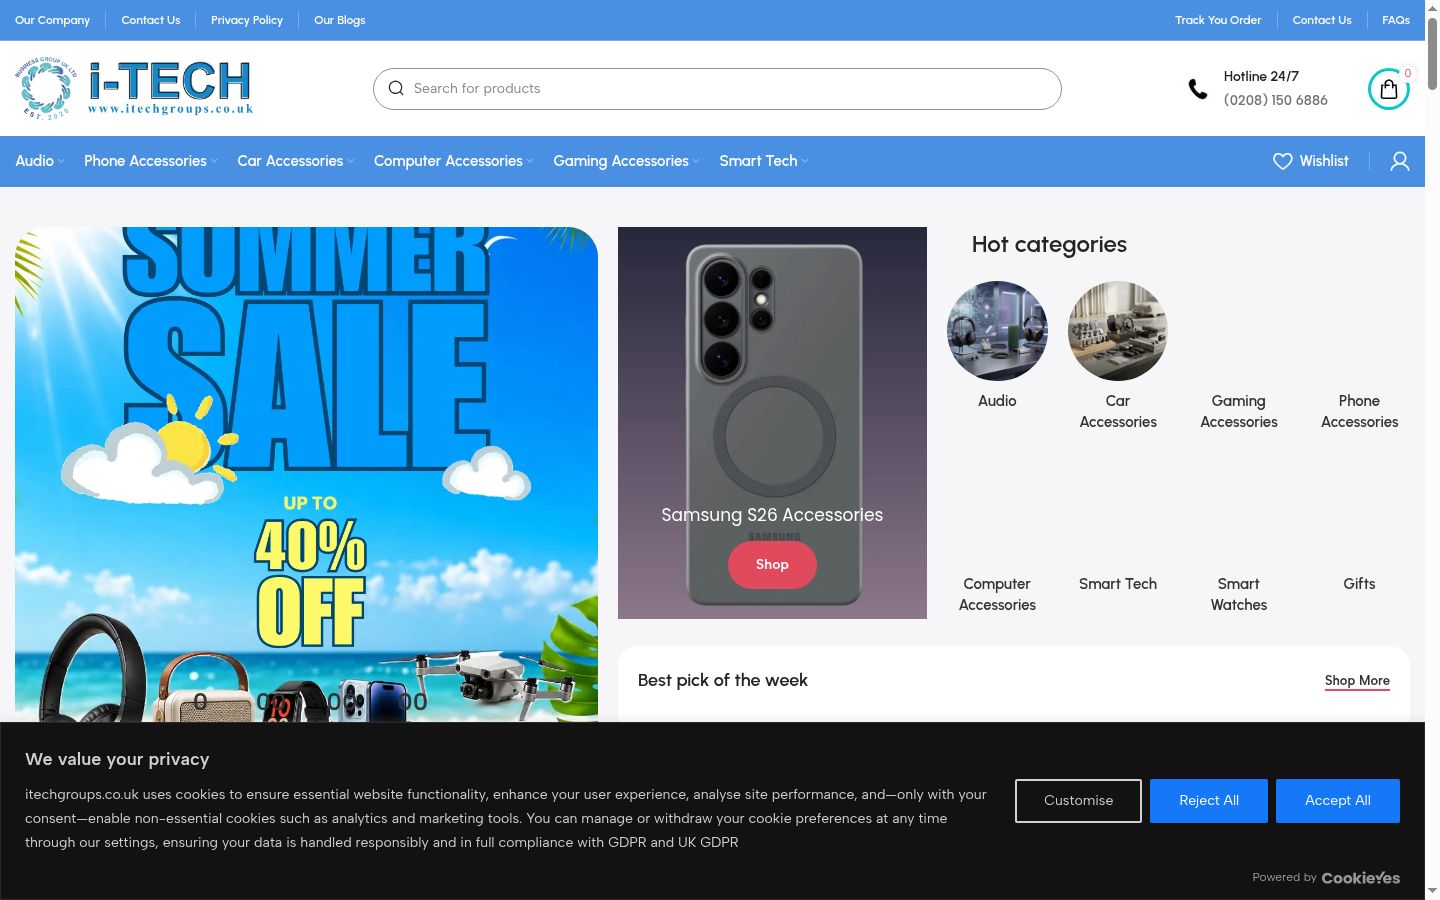The width and height of the screenshot is (1440, 900).
Task: Click Reject All cookies button
Action: point(1209,801)
